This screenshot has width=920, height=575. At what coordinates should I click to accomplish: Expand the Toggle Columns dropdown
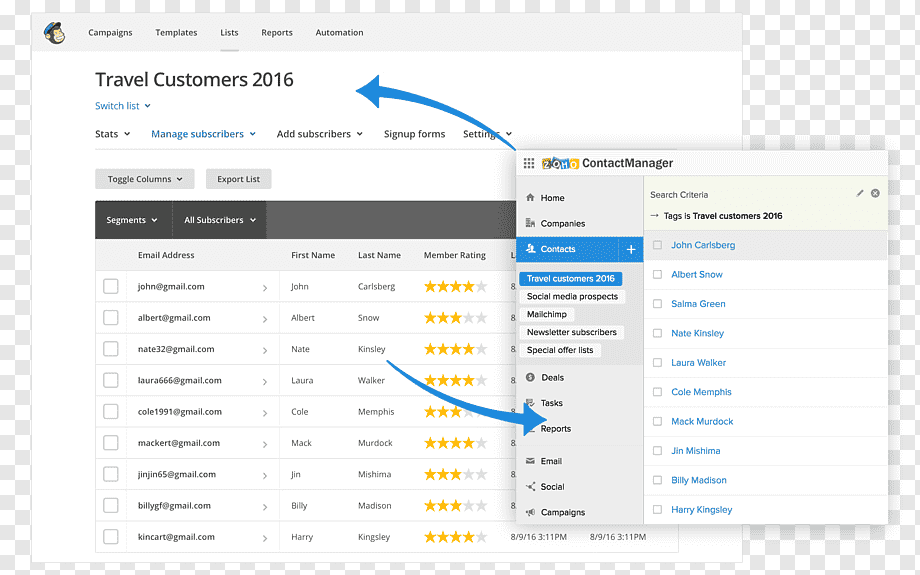click(x=145, y=179)
